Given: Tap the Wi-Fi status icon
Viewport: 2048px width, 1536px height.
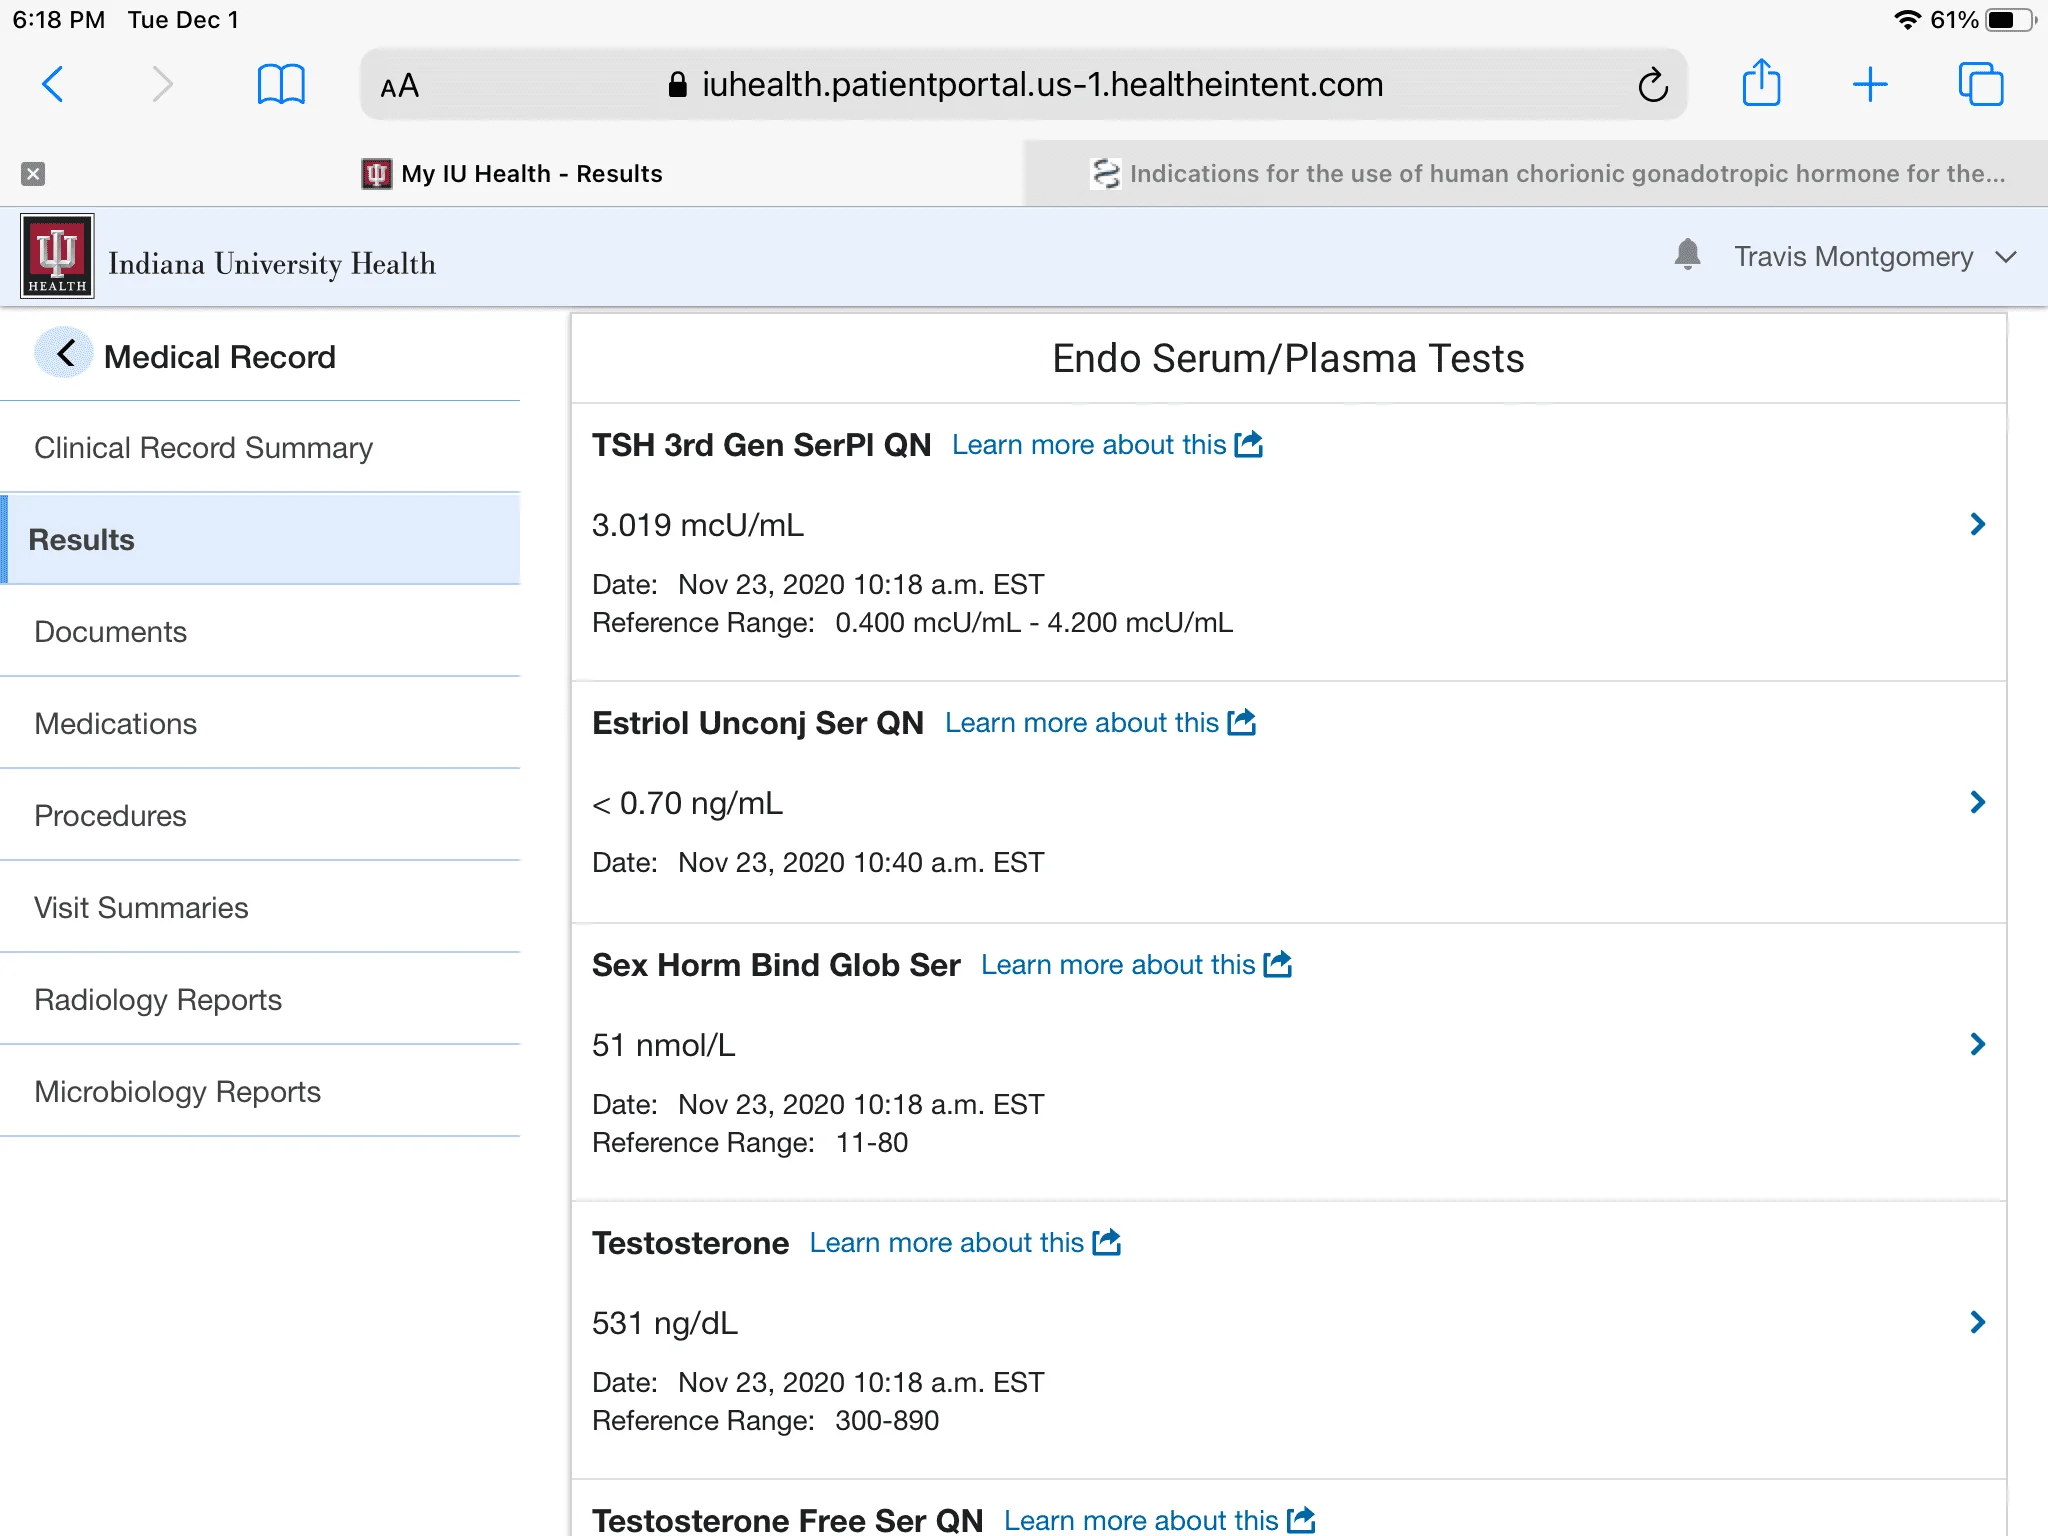Looking at the screenshot, I should [1907, 20].
